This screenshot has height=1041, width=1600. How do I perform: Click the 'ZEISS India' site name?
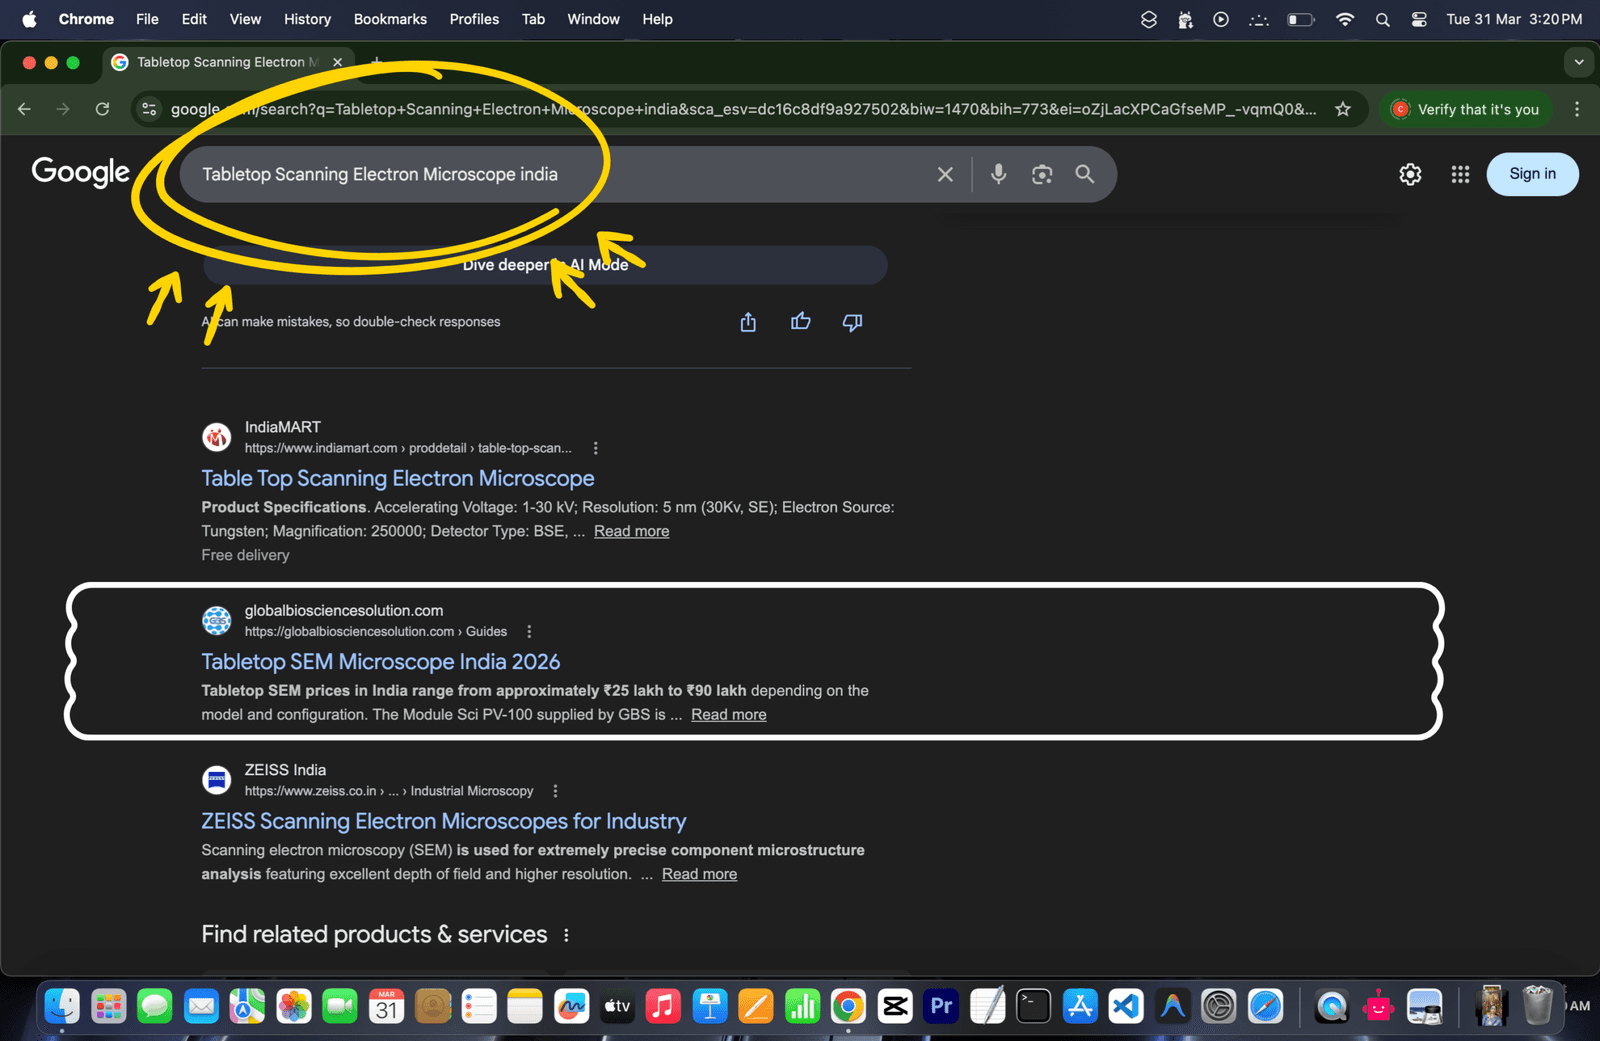[285, 770]
